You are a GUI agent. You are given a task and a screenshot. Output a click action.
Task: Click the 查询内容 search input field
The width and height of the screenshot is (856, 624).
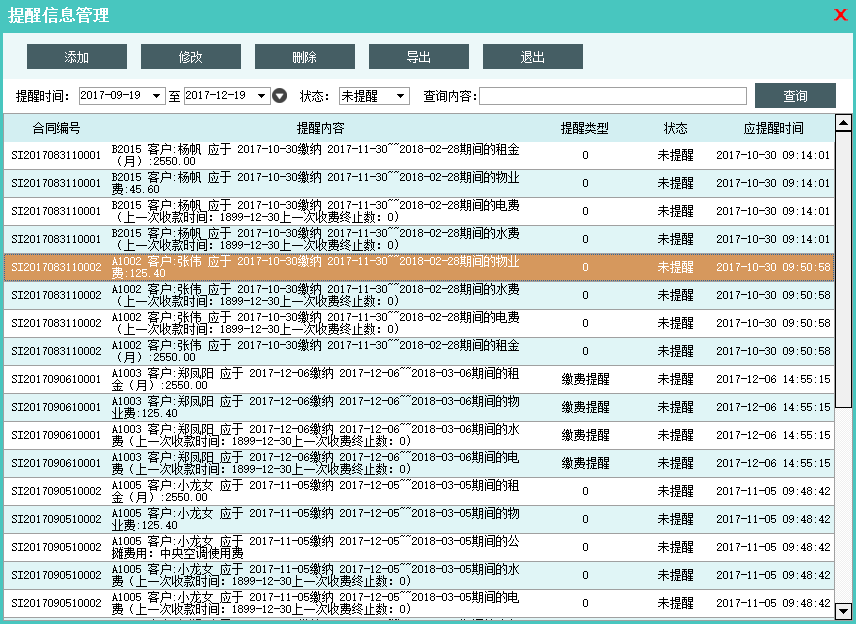click(612, 96)
